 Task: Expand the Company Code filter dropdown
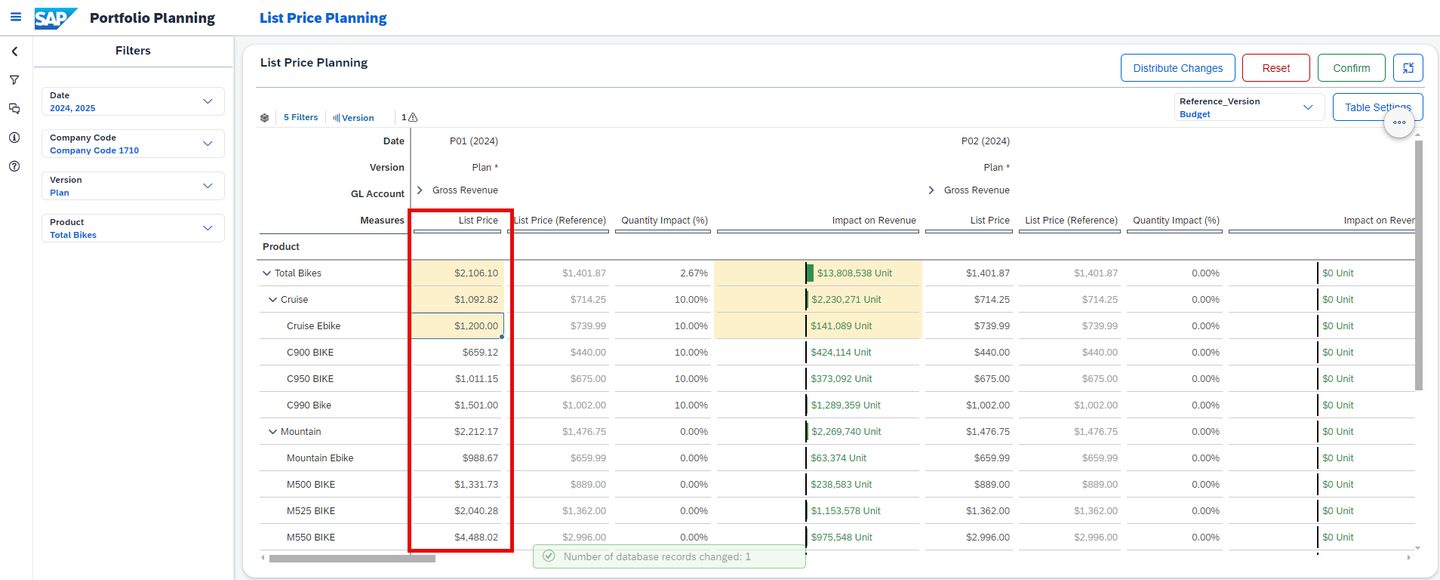208,143
